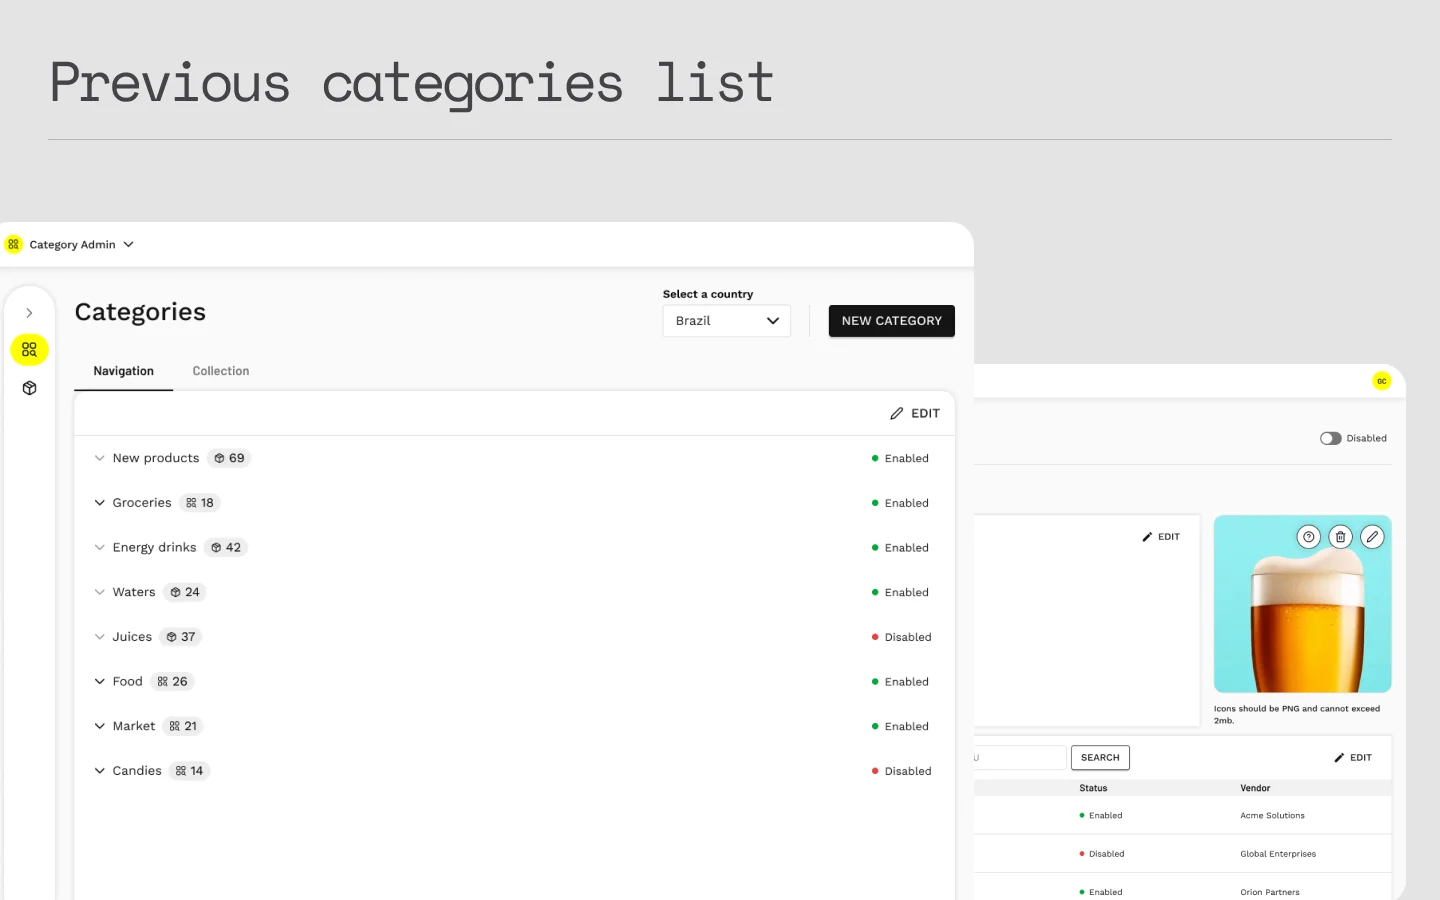This screenshot has width=1440, height=900.
Task: Expand the Food row
Action: (99, 682)
